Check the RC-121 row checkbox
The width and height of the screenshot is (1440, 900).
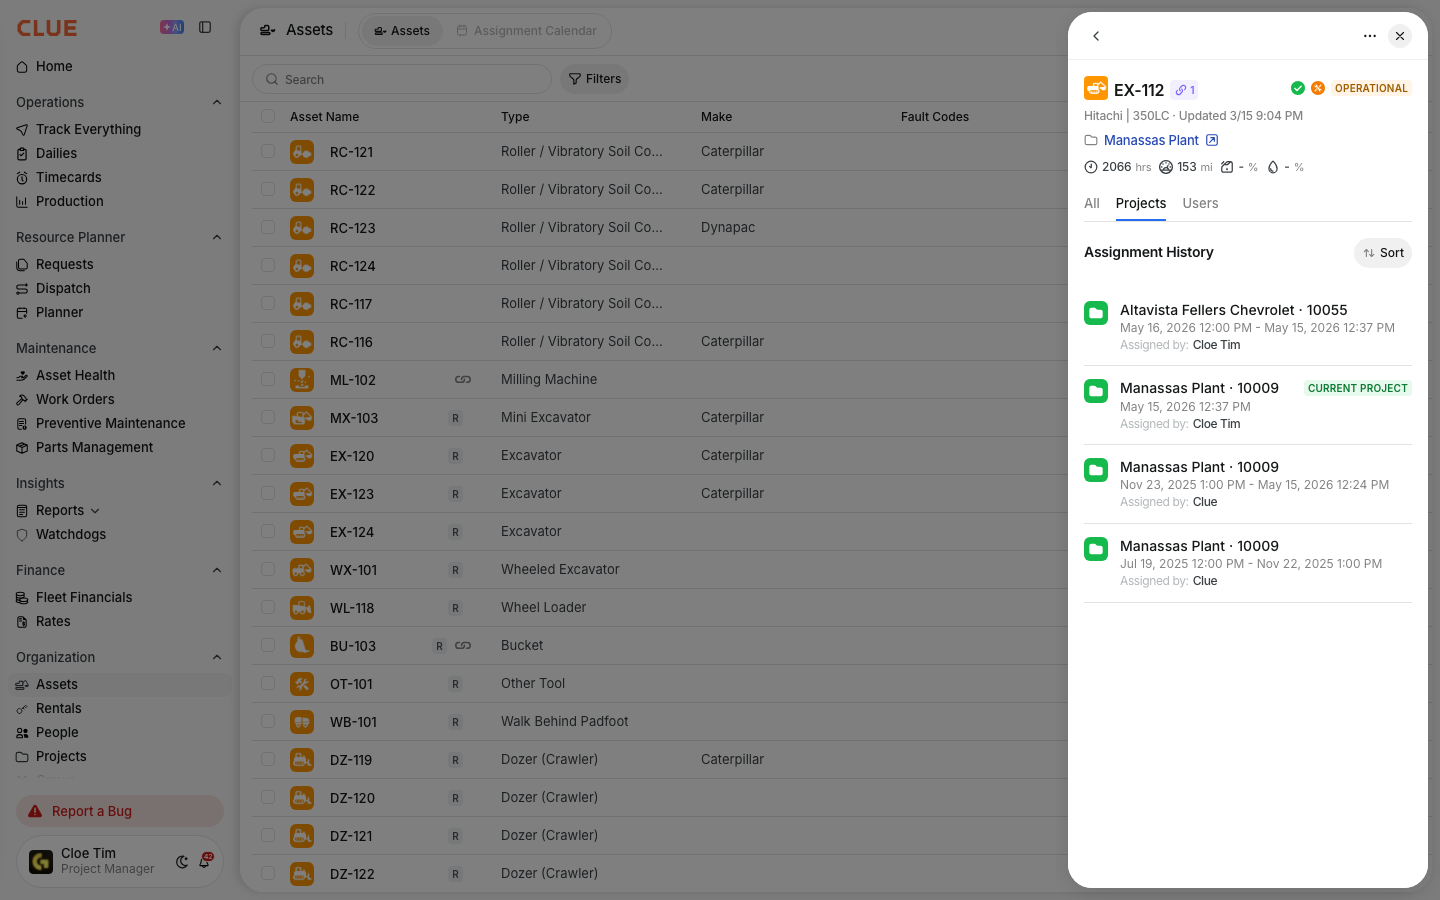coord(268,151)
